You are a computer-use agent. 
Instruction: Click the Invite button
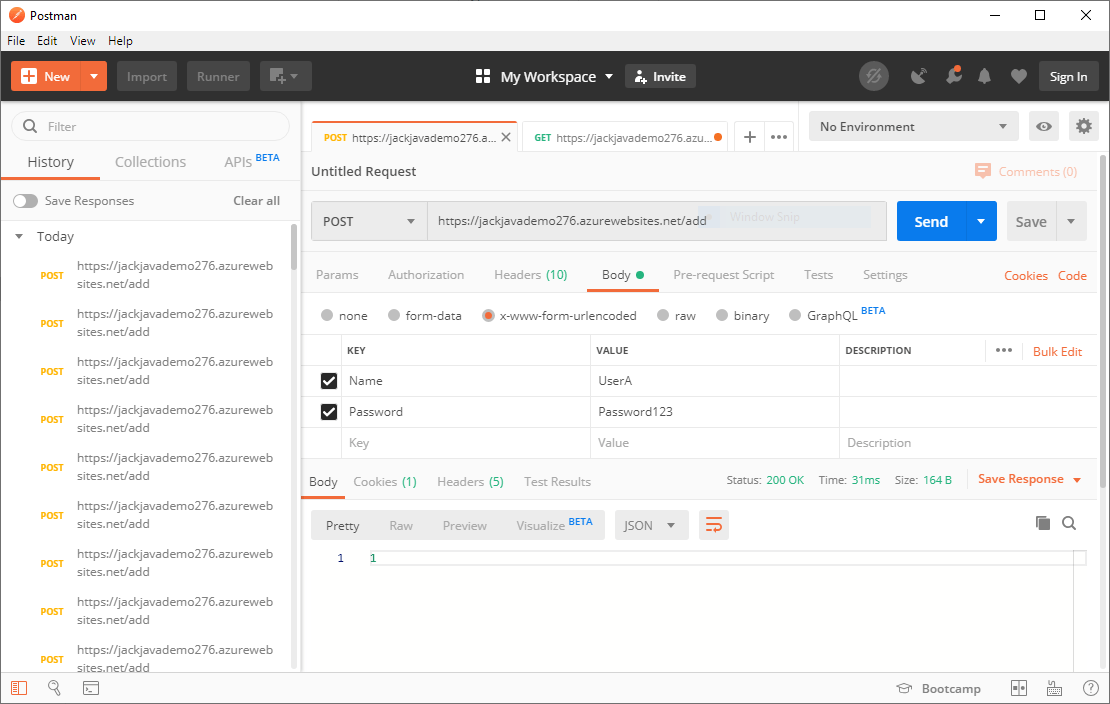pos(660,76)
